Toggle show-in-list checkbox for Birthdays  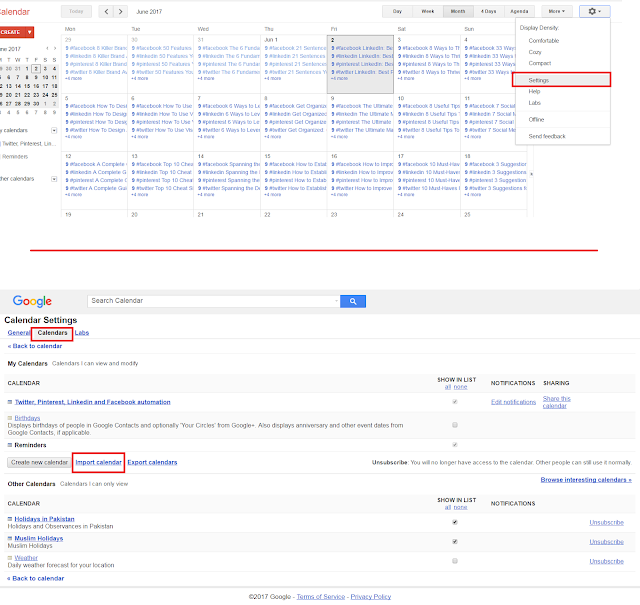455,425
